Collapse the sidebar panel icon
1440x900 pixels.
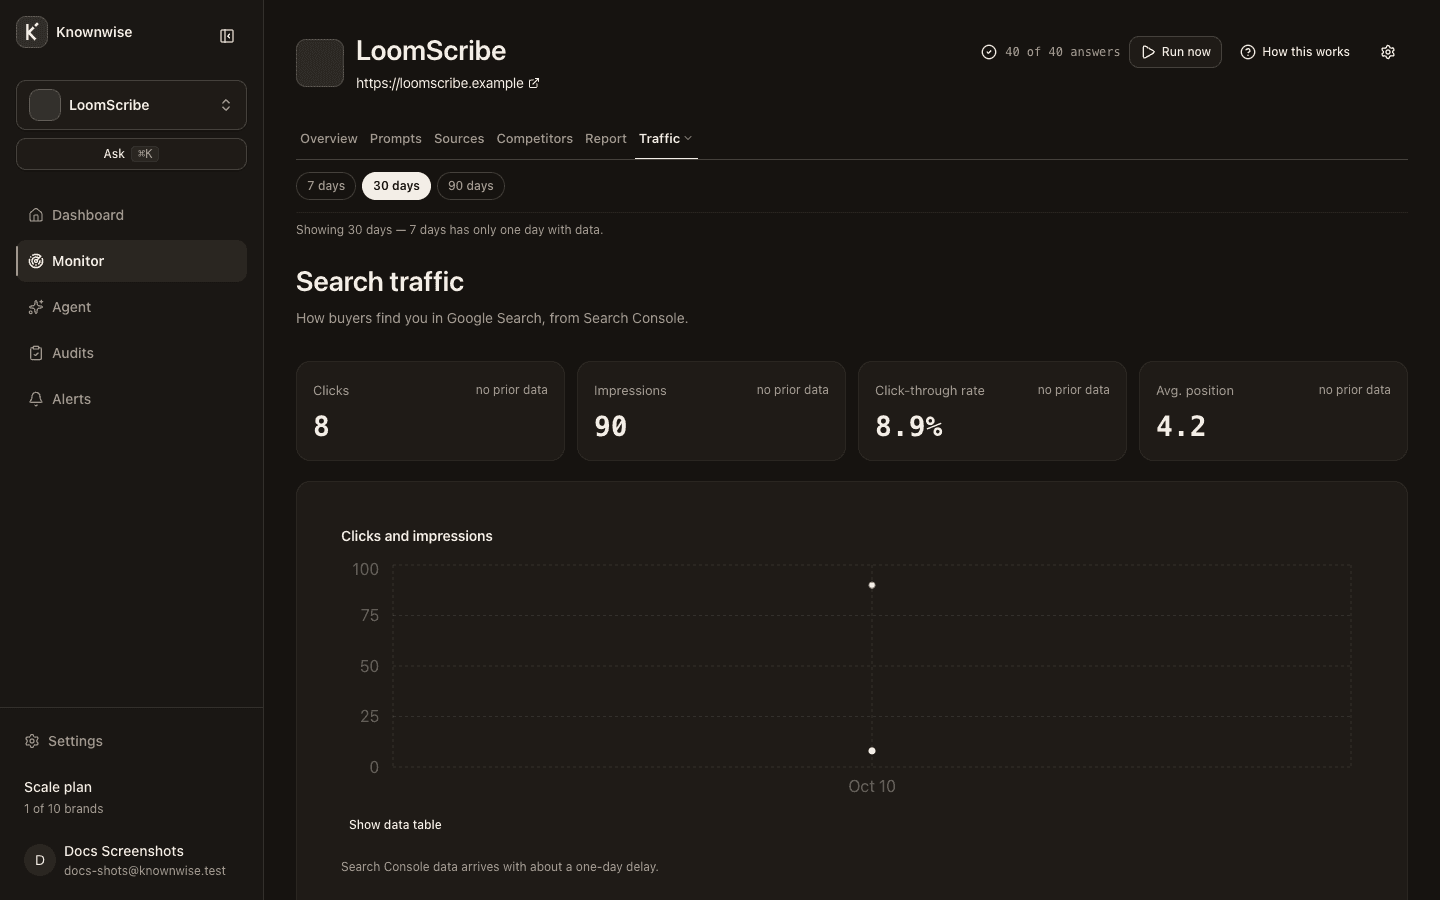pyautogui.click(x=227, y=36)
